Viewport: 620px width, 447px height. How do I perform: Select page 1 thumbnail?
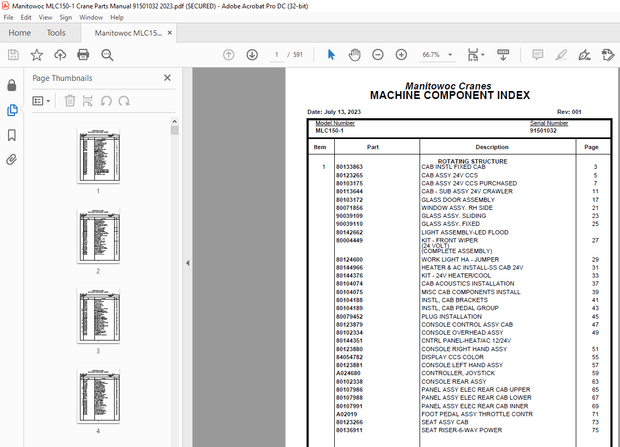(98, 155)
